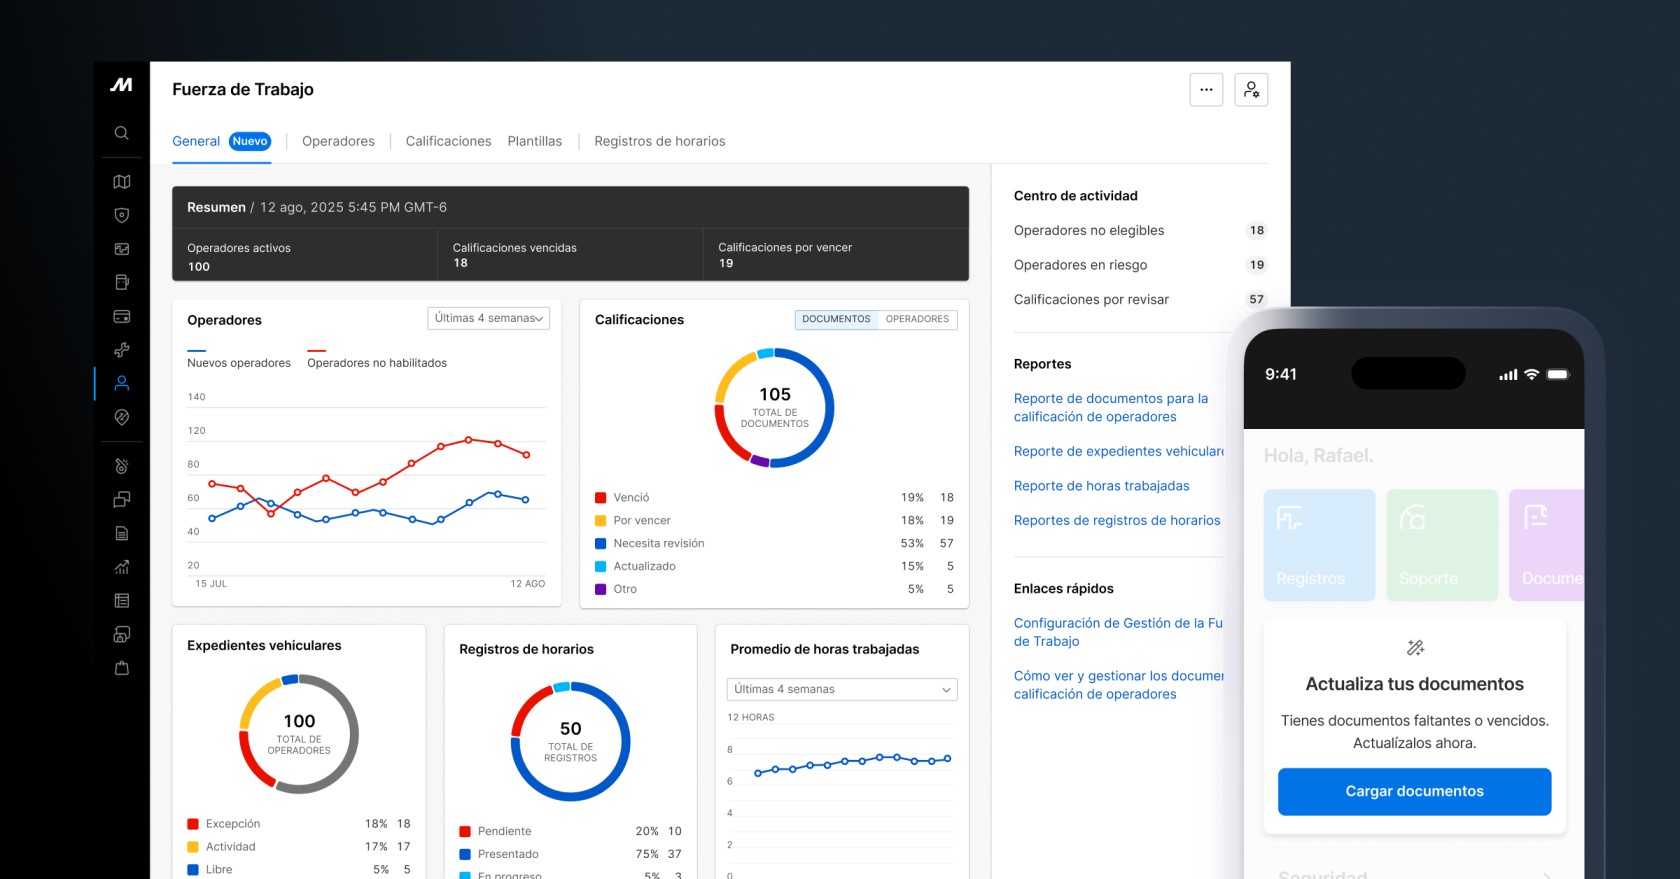Screen dimensions: 1680x879
Task: Expand the Promedio de horas period dropdown
Action: pos(841,689)
